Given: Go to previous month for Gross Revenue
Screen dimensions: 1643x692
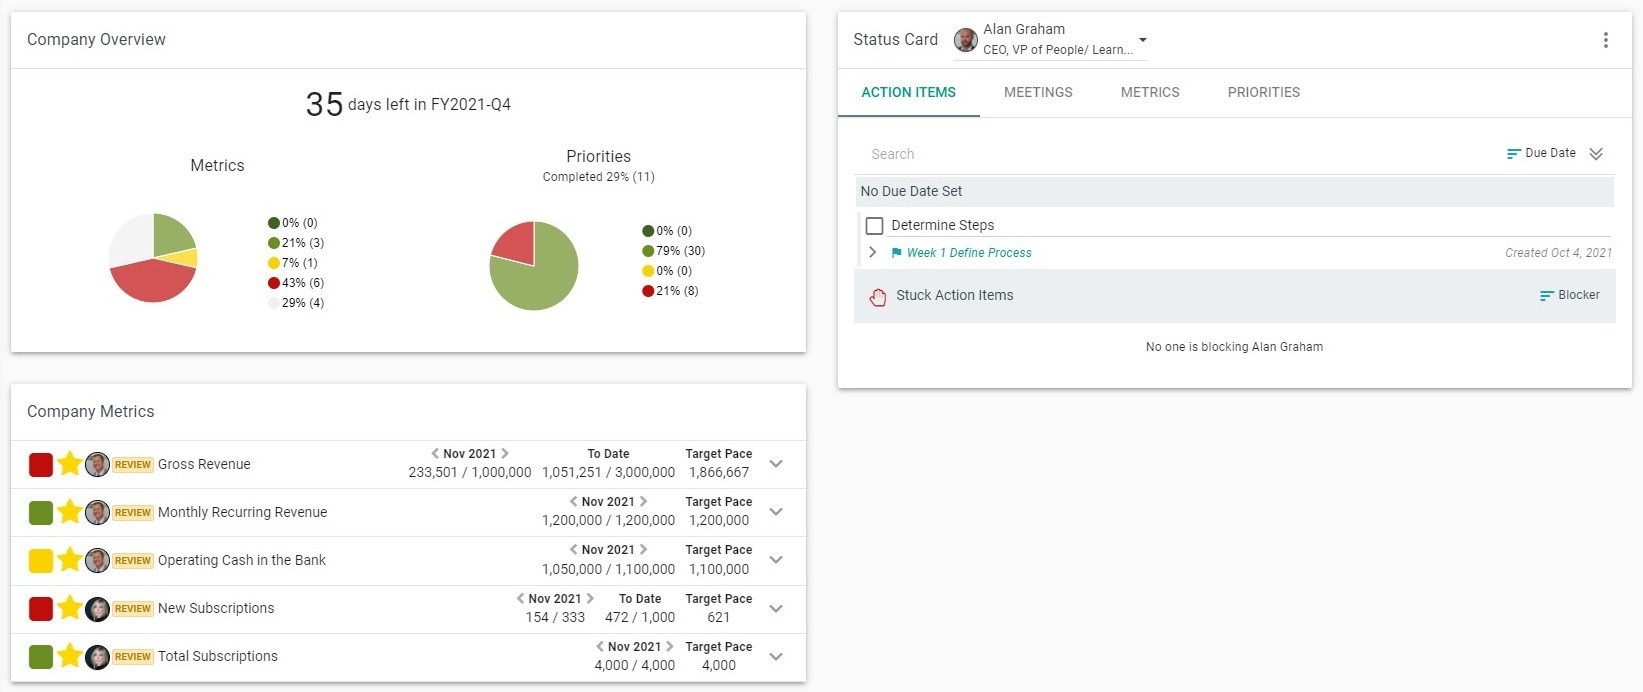Looking at the screenshot, I should point(435,454).
